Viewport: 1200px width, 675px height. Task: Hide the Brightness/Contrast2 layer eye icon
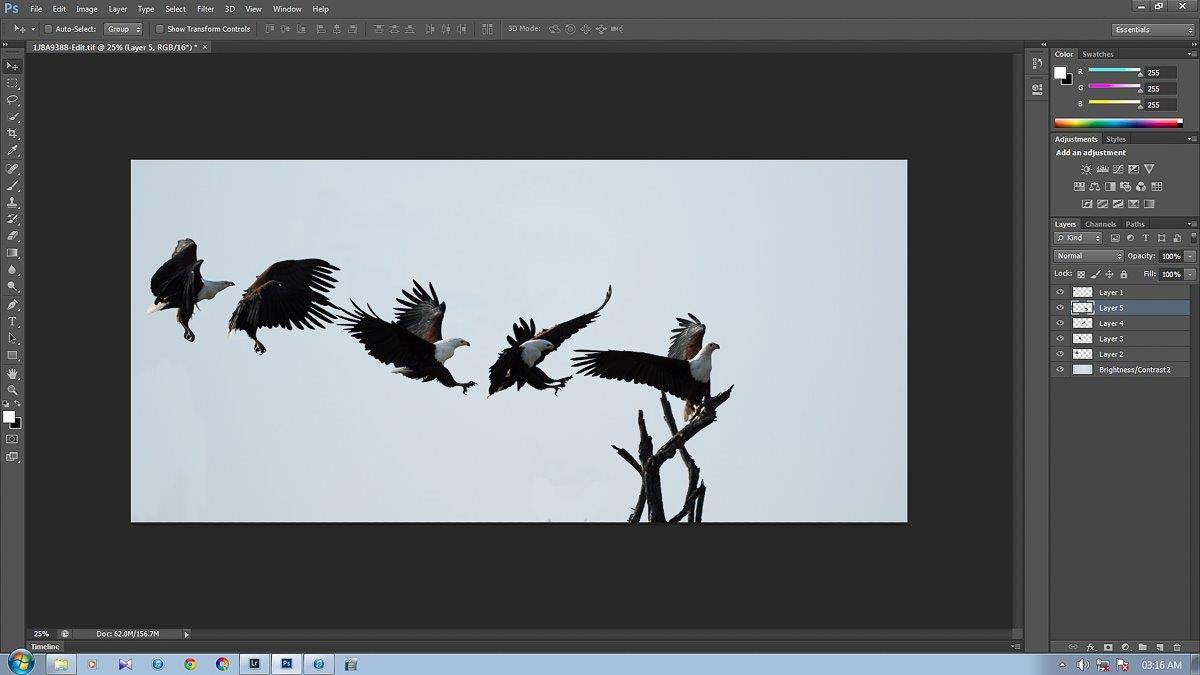[x=1060, y=370]
